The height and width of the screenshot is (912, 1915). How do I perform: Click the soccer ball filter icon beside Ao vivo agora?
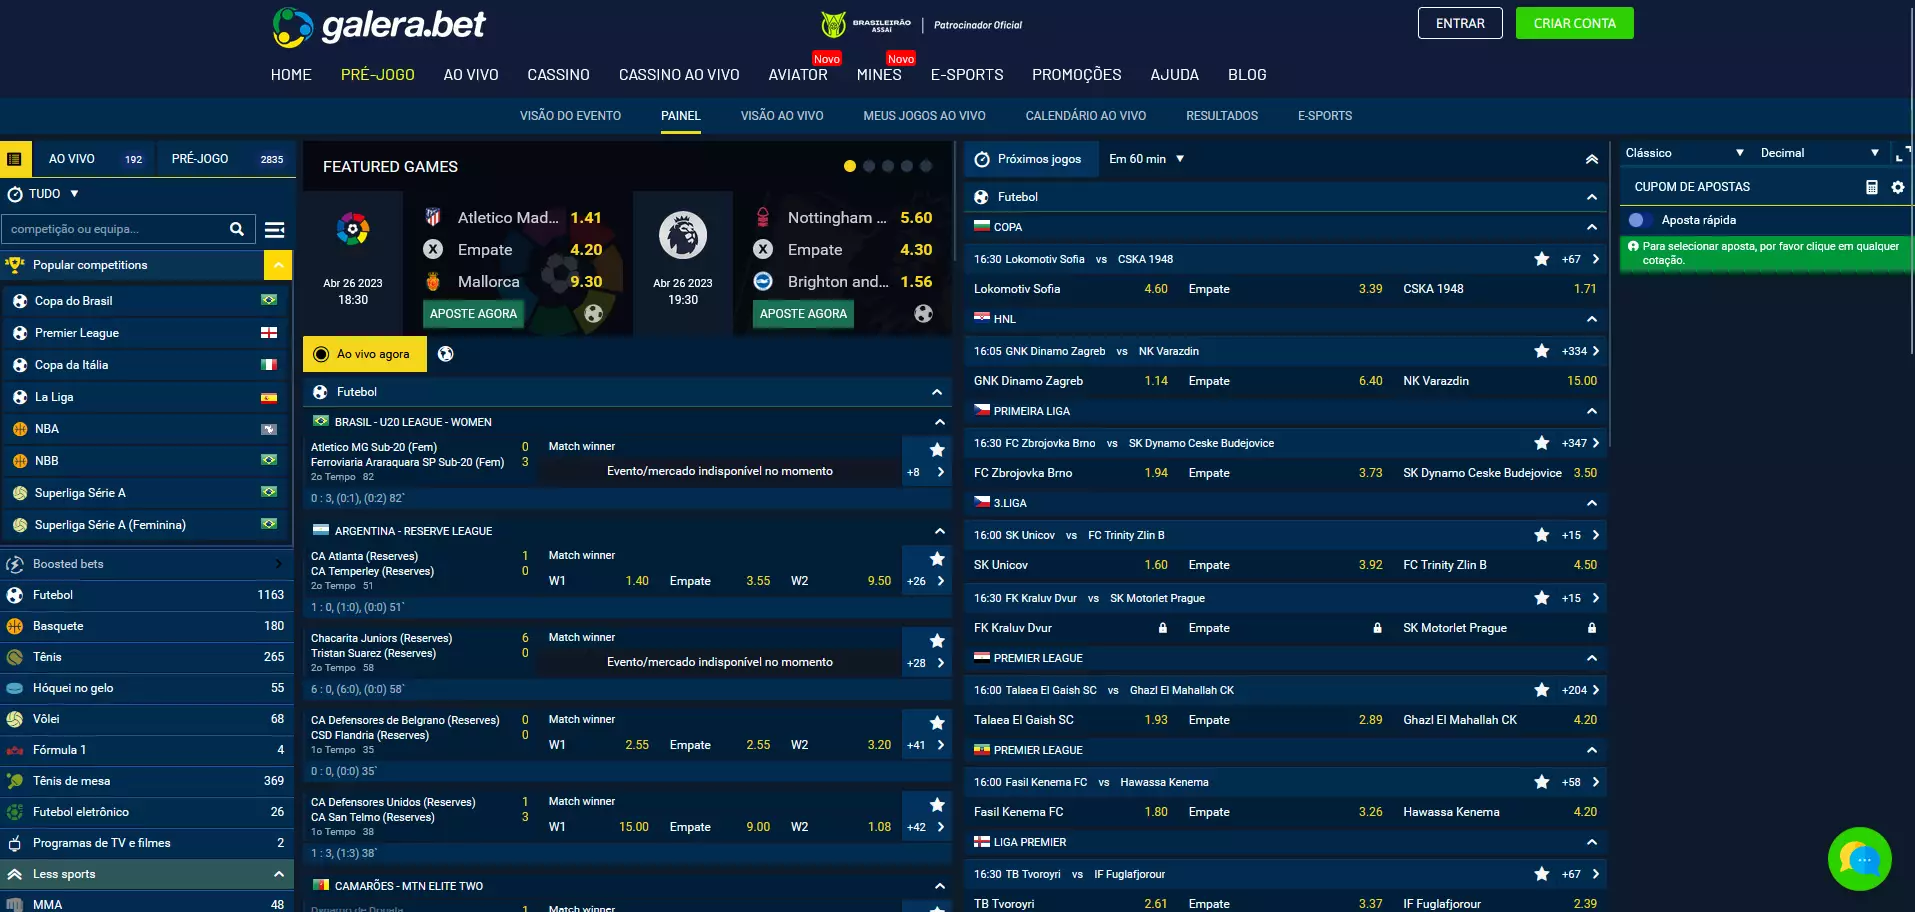(x=446, y=354)
